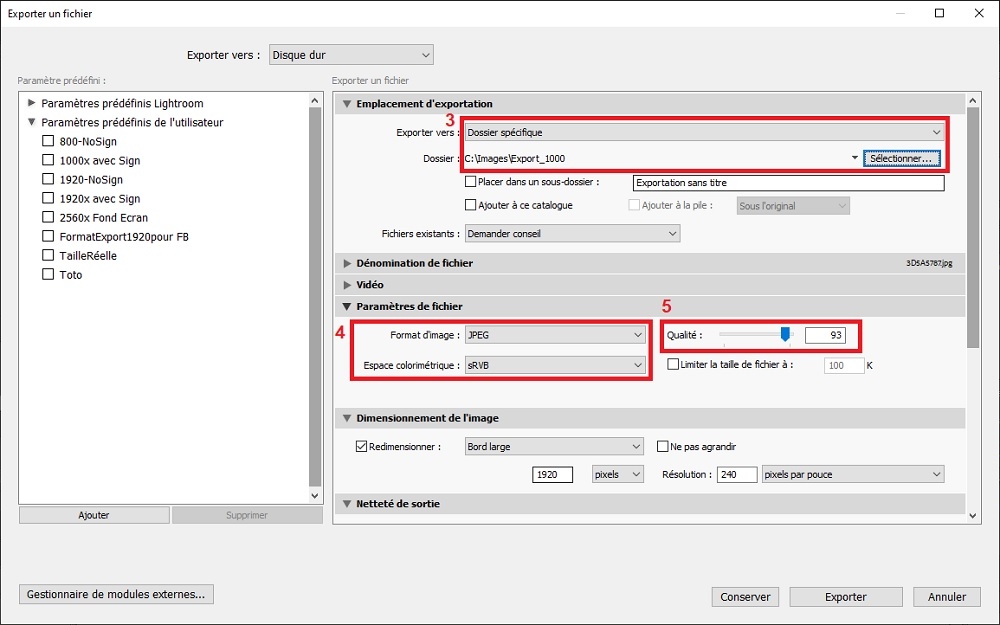Open the Format d'image JPEG dropdown
Viewport: 1000px width, 625px height.
tap(555, 335)
